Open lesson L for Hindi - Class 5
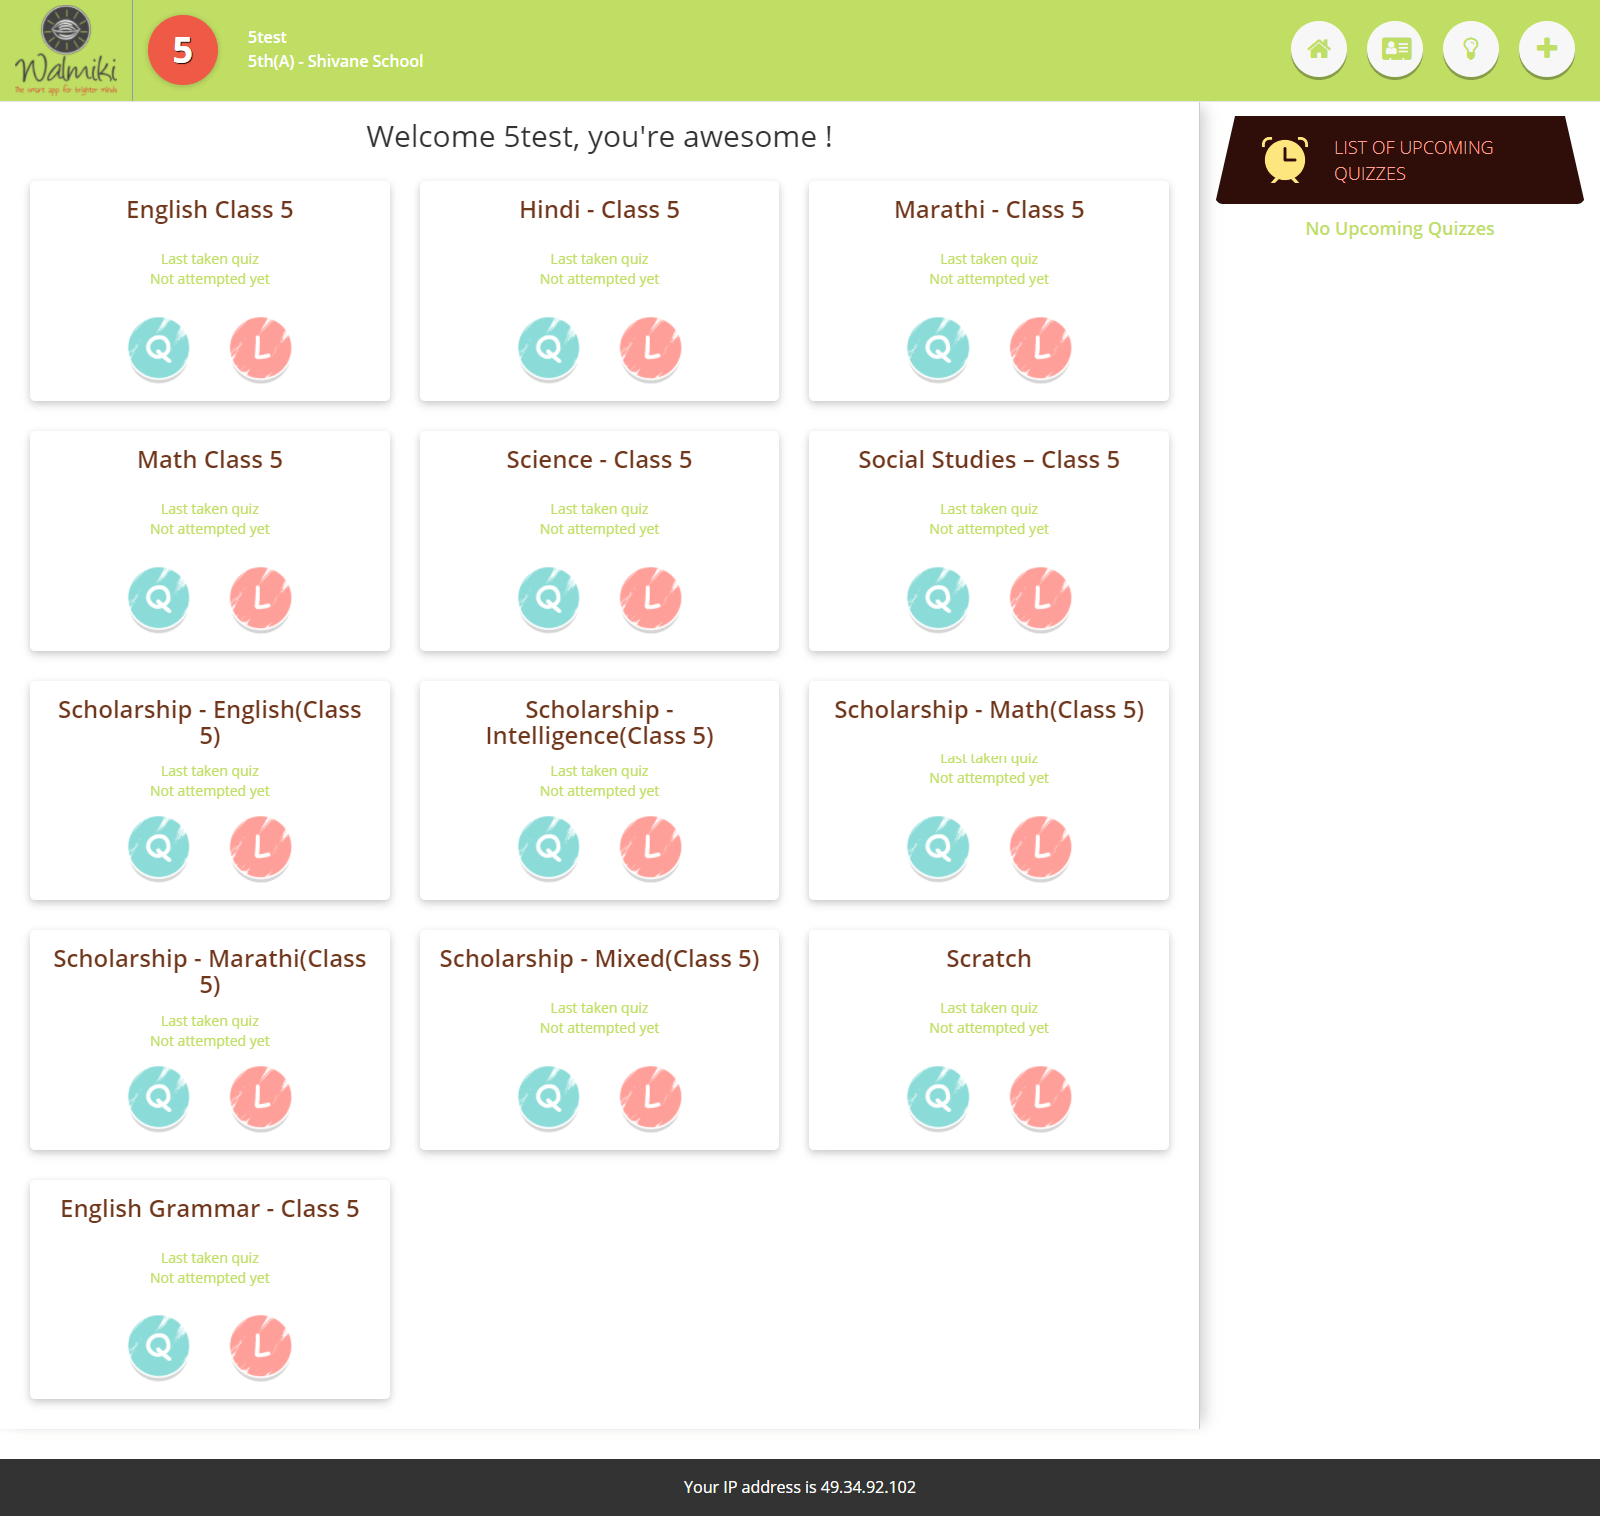Viewport: 1600px width, 1518px height. coord(651,348)
